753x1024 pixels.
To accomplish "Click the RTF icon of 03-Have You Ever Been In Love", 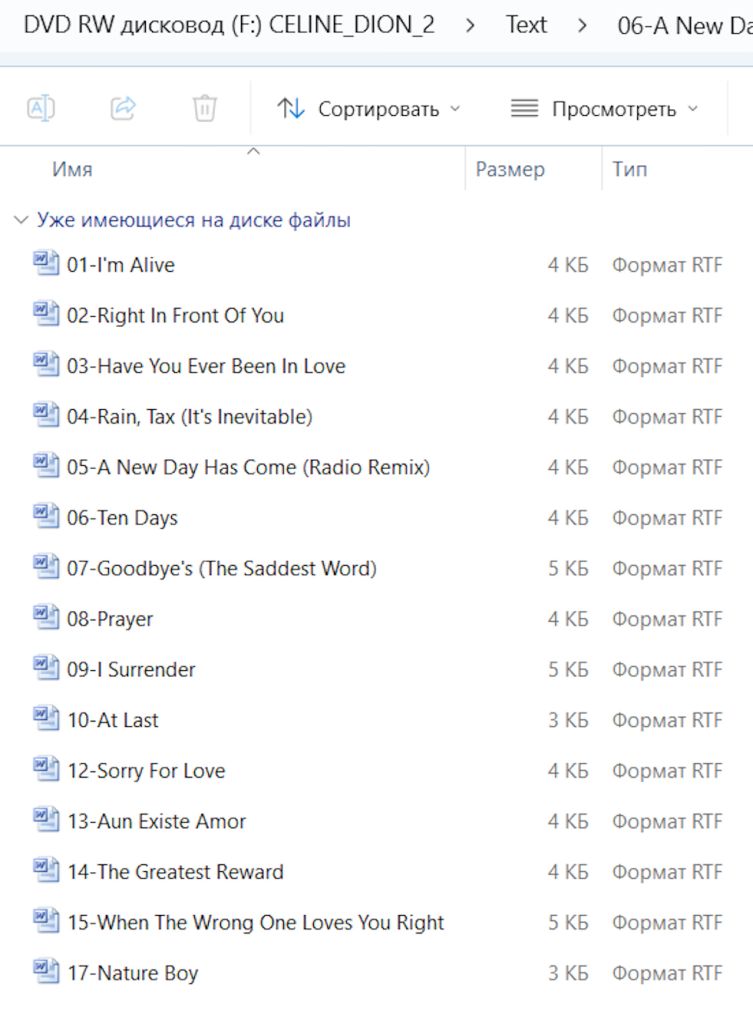I will click(x=46, y=364).
